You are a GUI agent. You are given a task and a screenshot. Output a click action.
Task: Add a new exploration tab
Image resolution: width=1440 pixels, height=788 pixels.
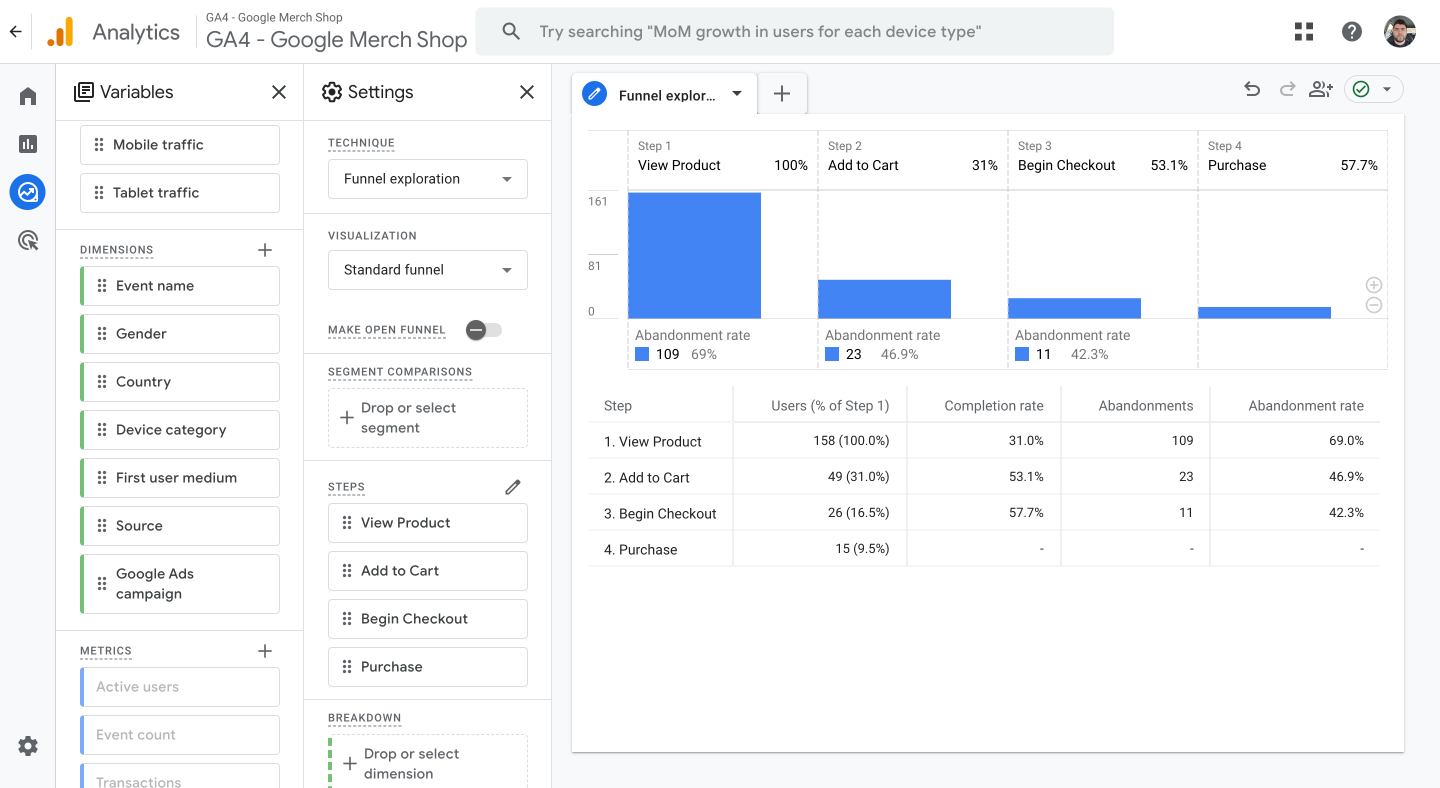click(782, 94)
